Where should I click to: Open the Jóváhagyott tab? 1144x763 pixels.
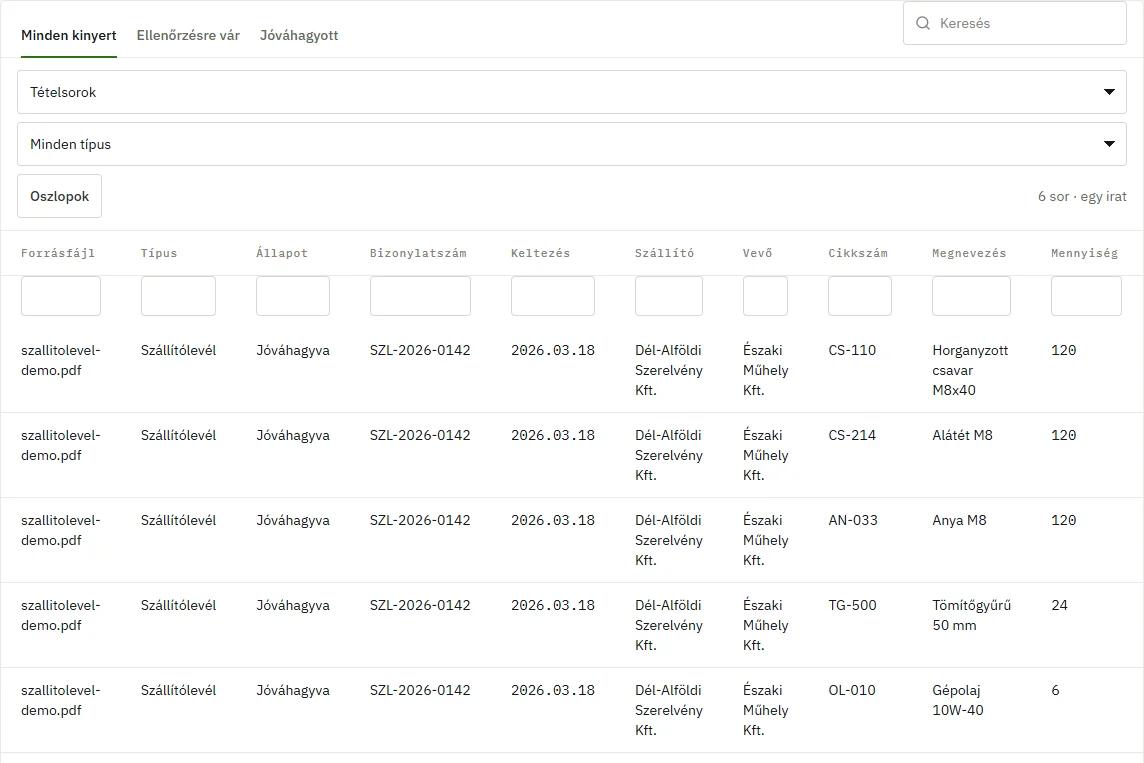299,35
